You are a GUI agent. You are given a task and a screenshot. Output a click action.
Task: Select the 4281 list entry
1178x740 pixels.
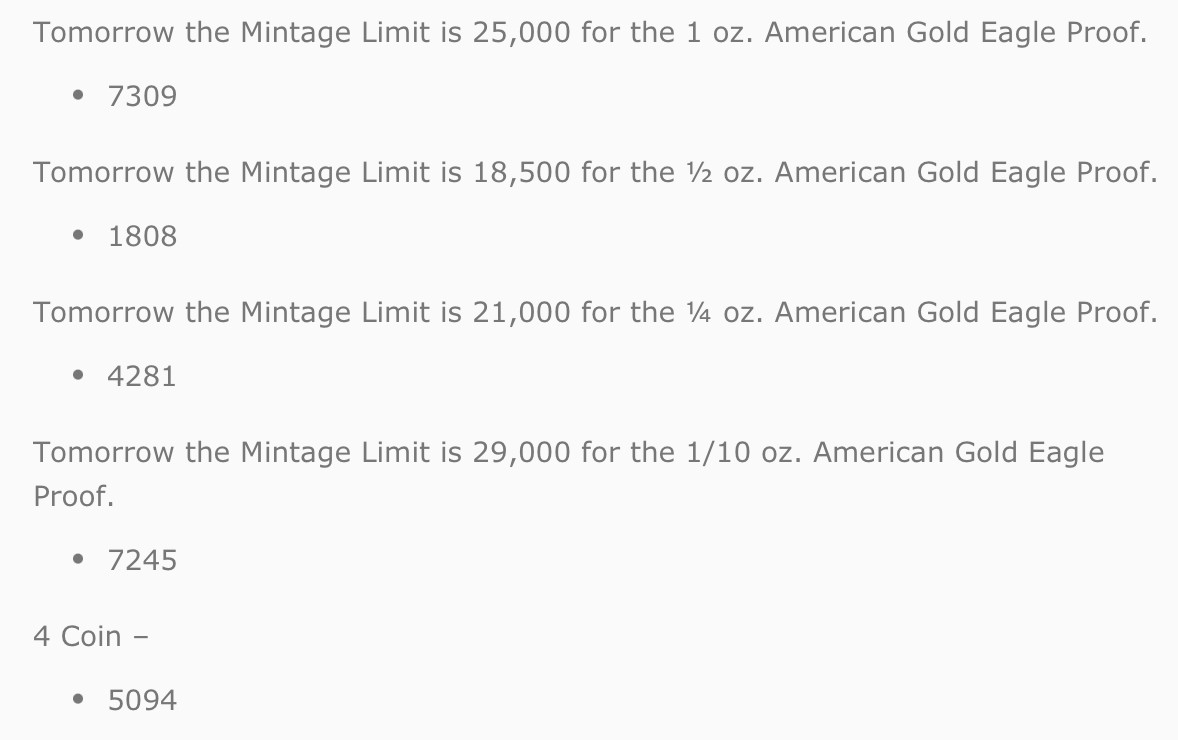coord(142,377)
